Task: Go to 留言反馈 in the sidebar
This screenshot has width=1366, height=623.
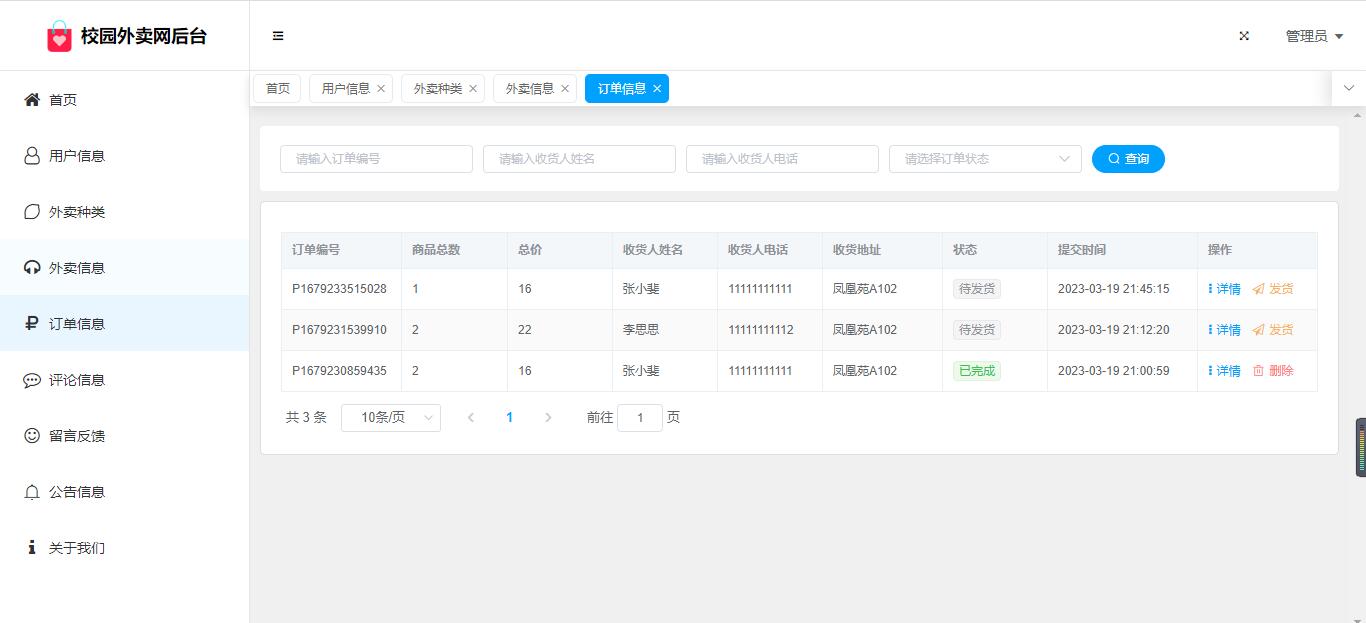Action: click(77, 436)
